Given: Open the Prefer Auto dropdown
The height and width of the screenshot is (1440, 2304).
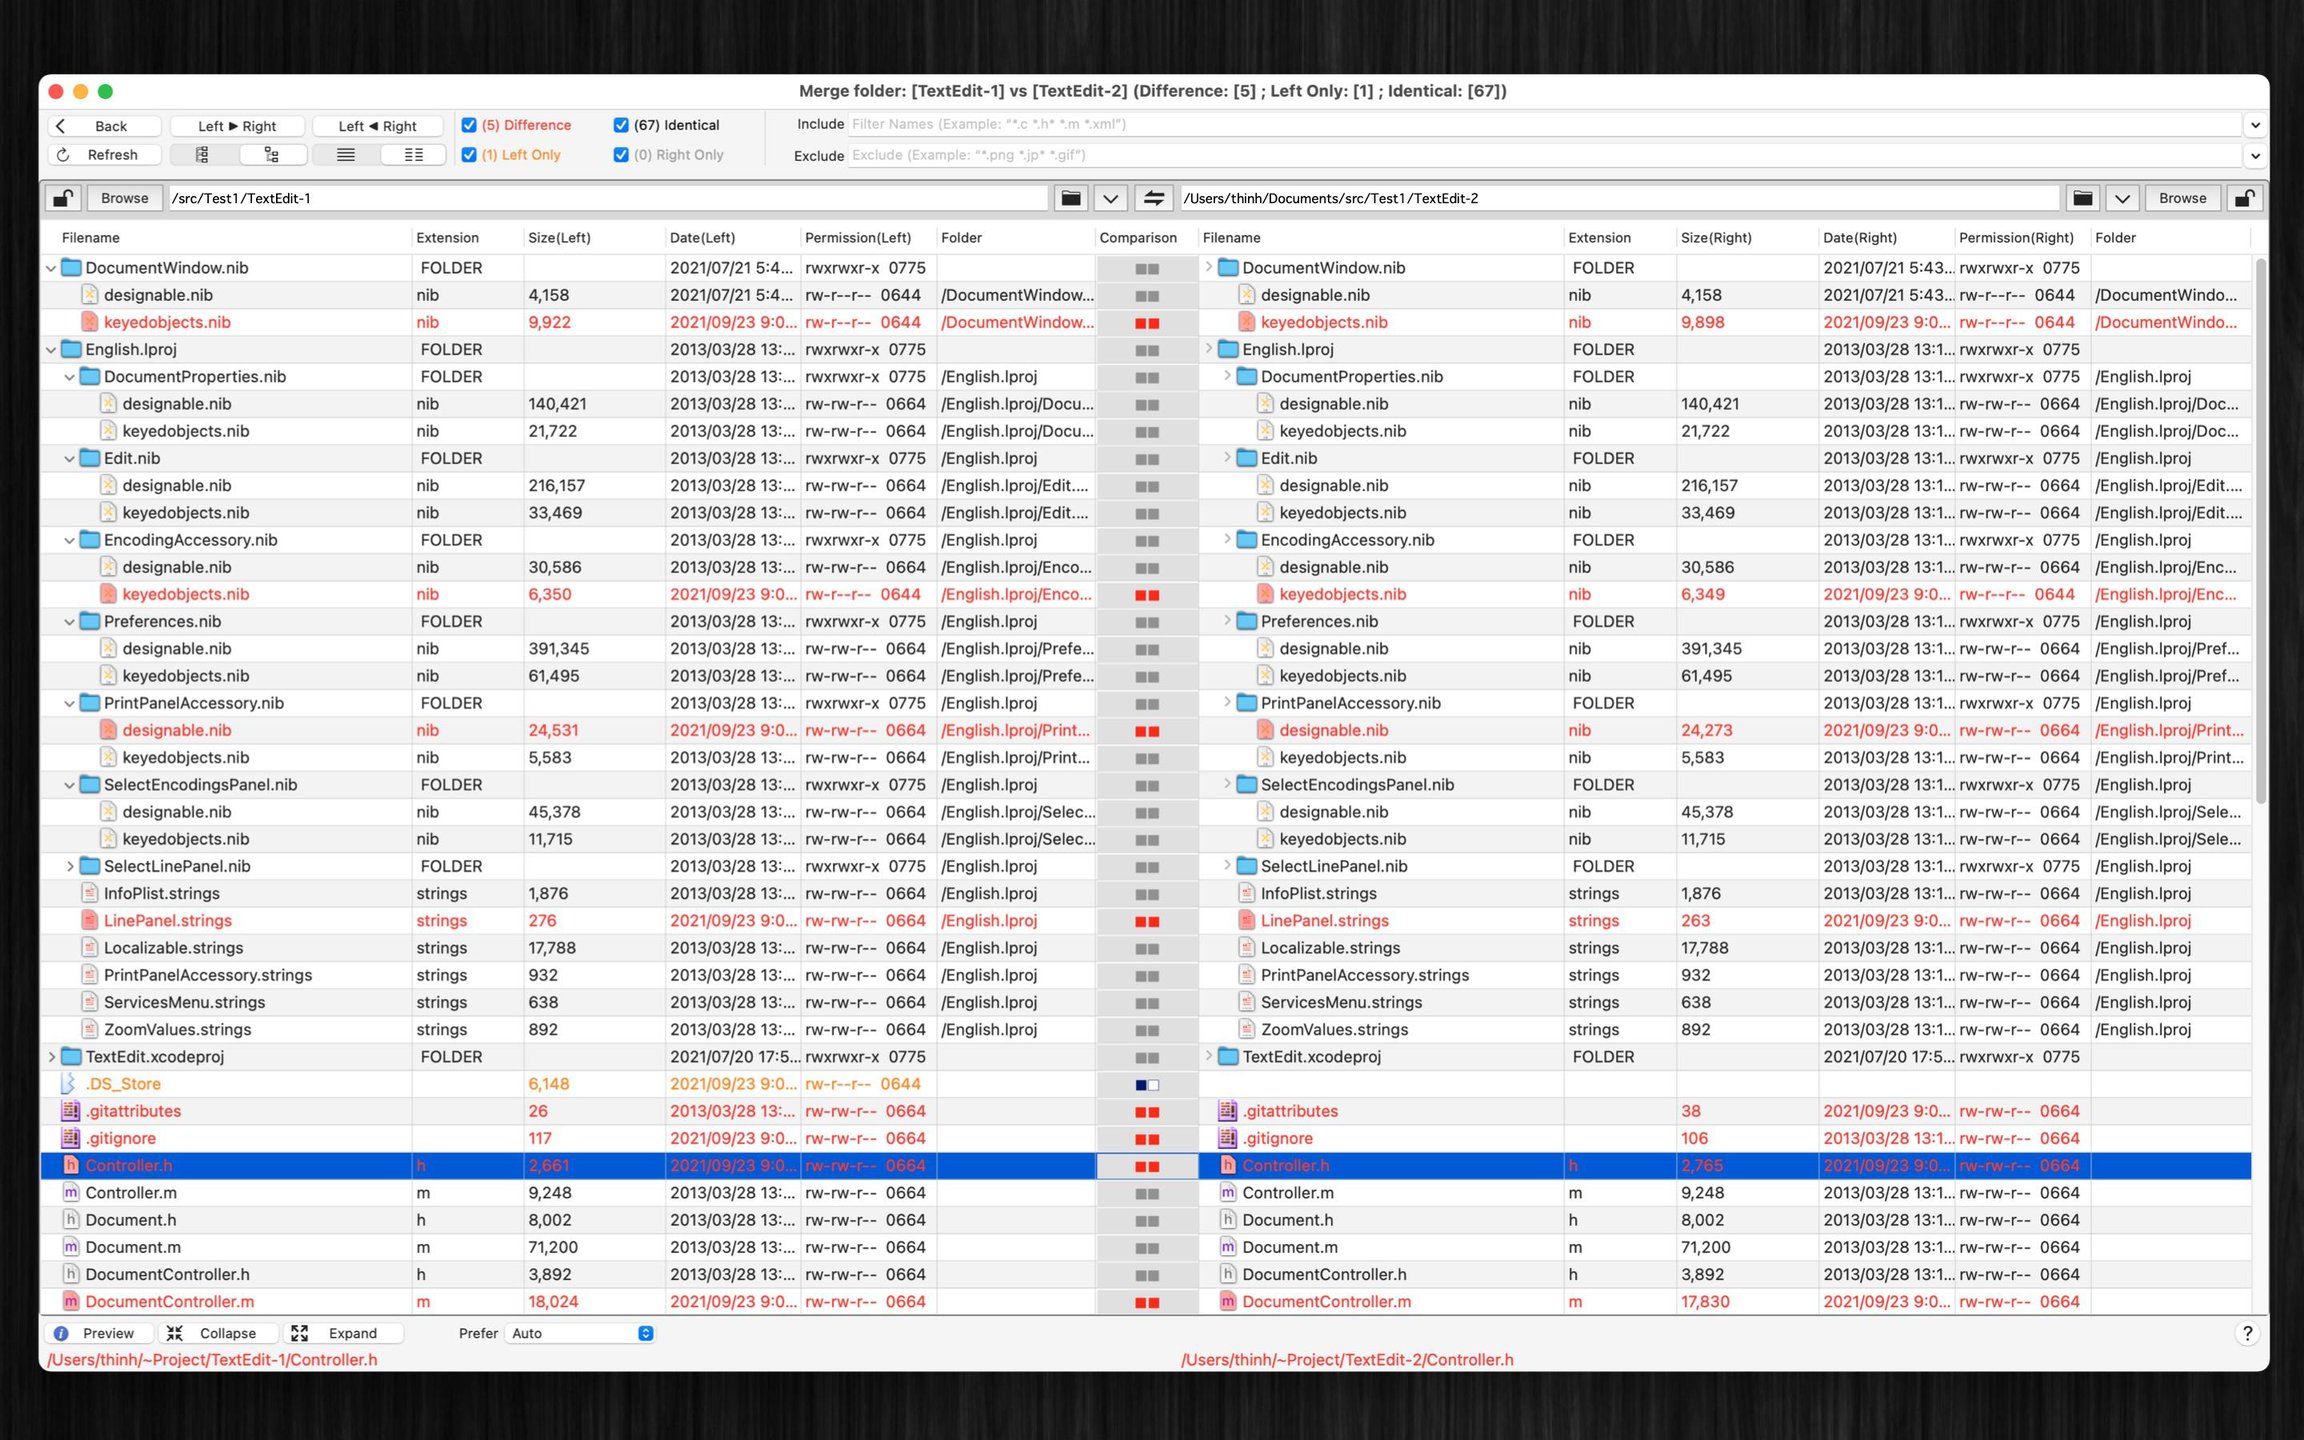Looking at the screenshot, I should click(x=582, y=1333).
